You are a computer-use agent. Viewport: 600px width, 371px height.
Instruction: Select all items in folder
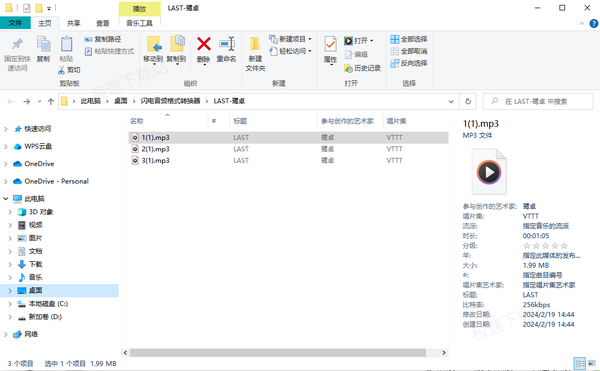(x=409, y=39)
